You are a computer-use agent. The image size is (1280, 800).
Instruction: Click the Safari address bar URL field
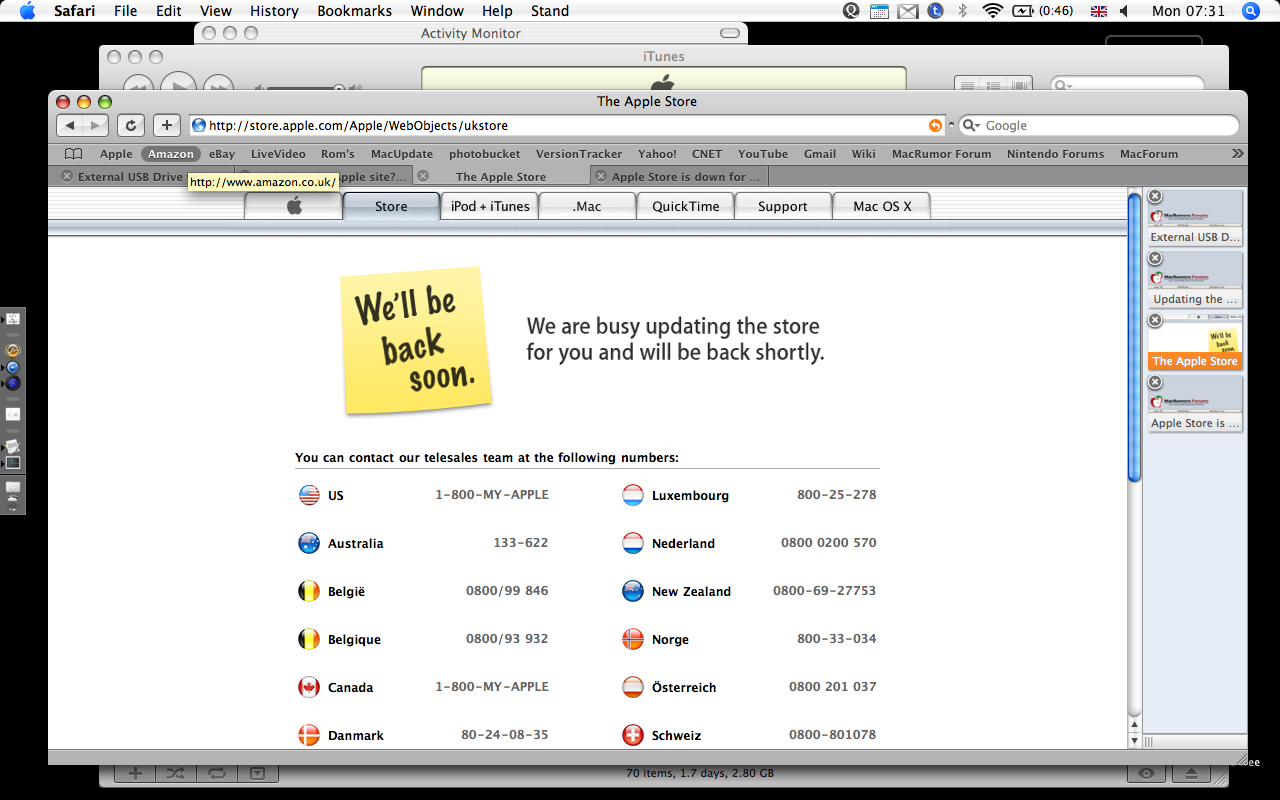pyautogui.click(x=567, y=125)
